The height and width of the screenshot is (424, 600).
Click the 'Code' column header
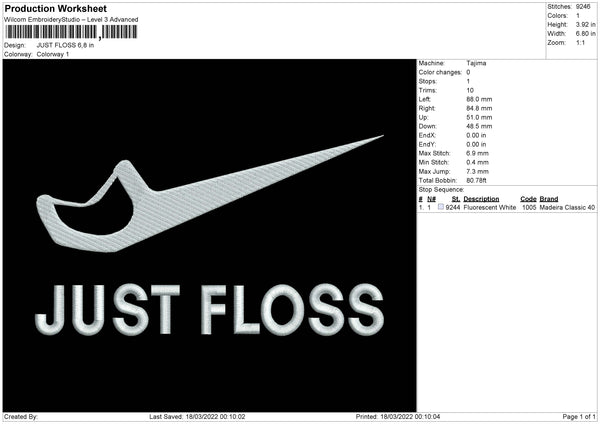click(528, 199)
